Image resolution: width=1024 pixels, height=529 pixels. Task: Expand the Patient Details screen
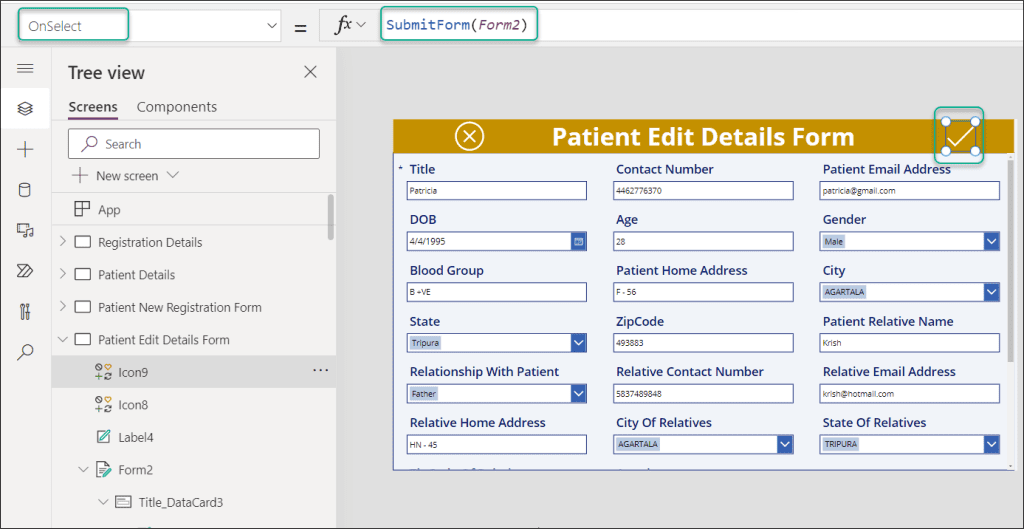[63, 274]
